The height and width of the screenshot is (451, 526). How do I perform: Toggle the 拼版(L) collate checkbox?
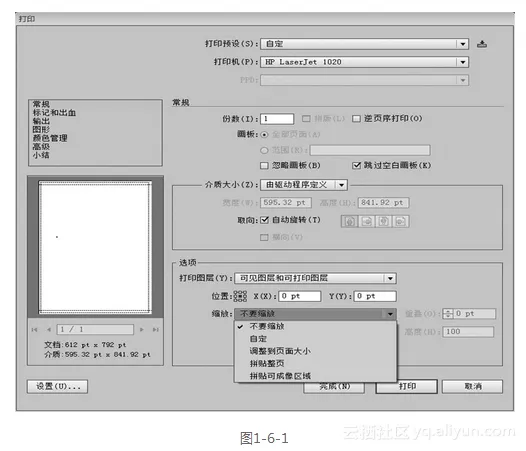click(306, 118)
